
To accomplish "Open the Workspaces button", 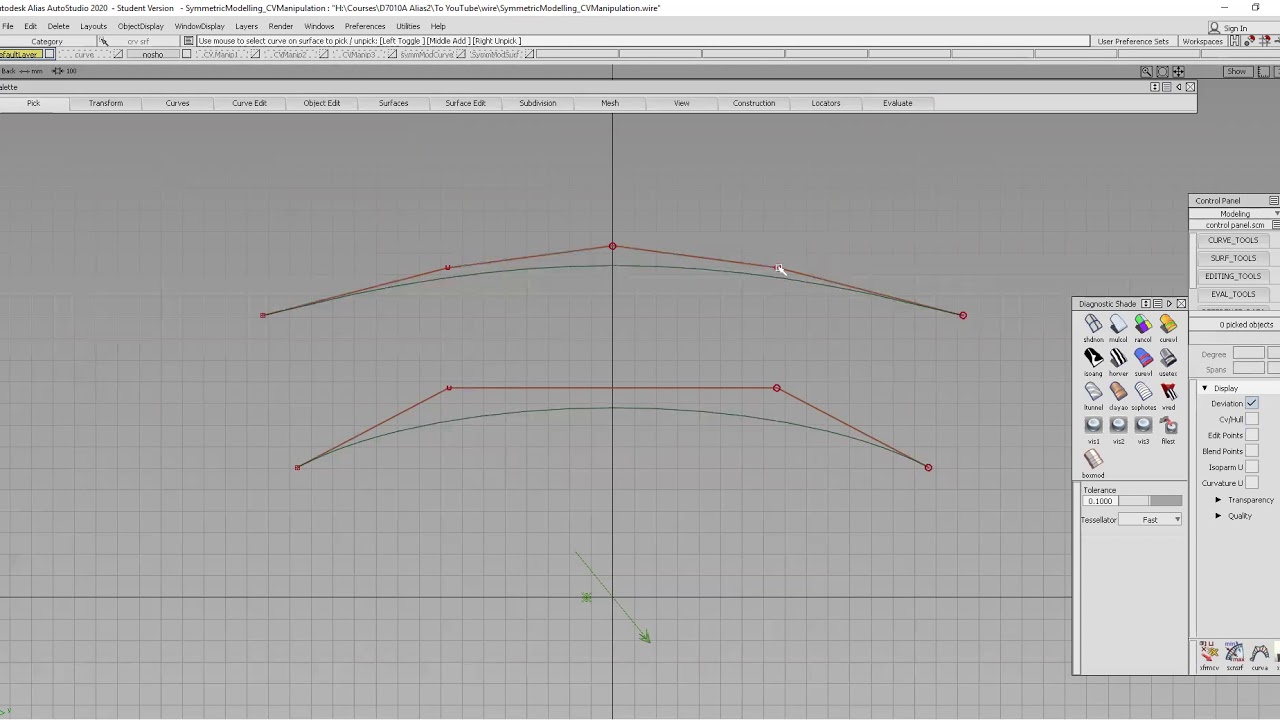I will (1202, 41).
